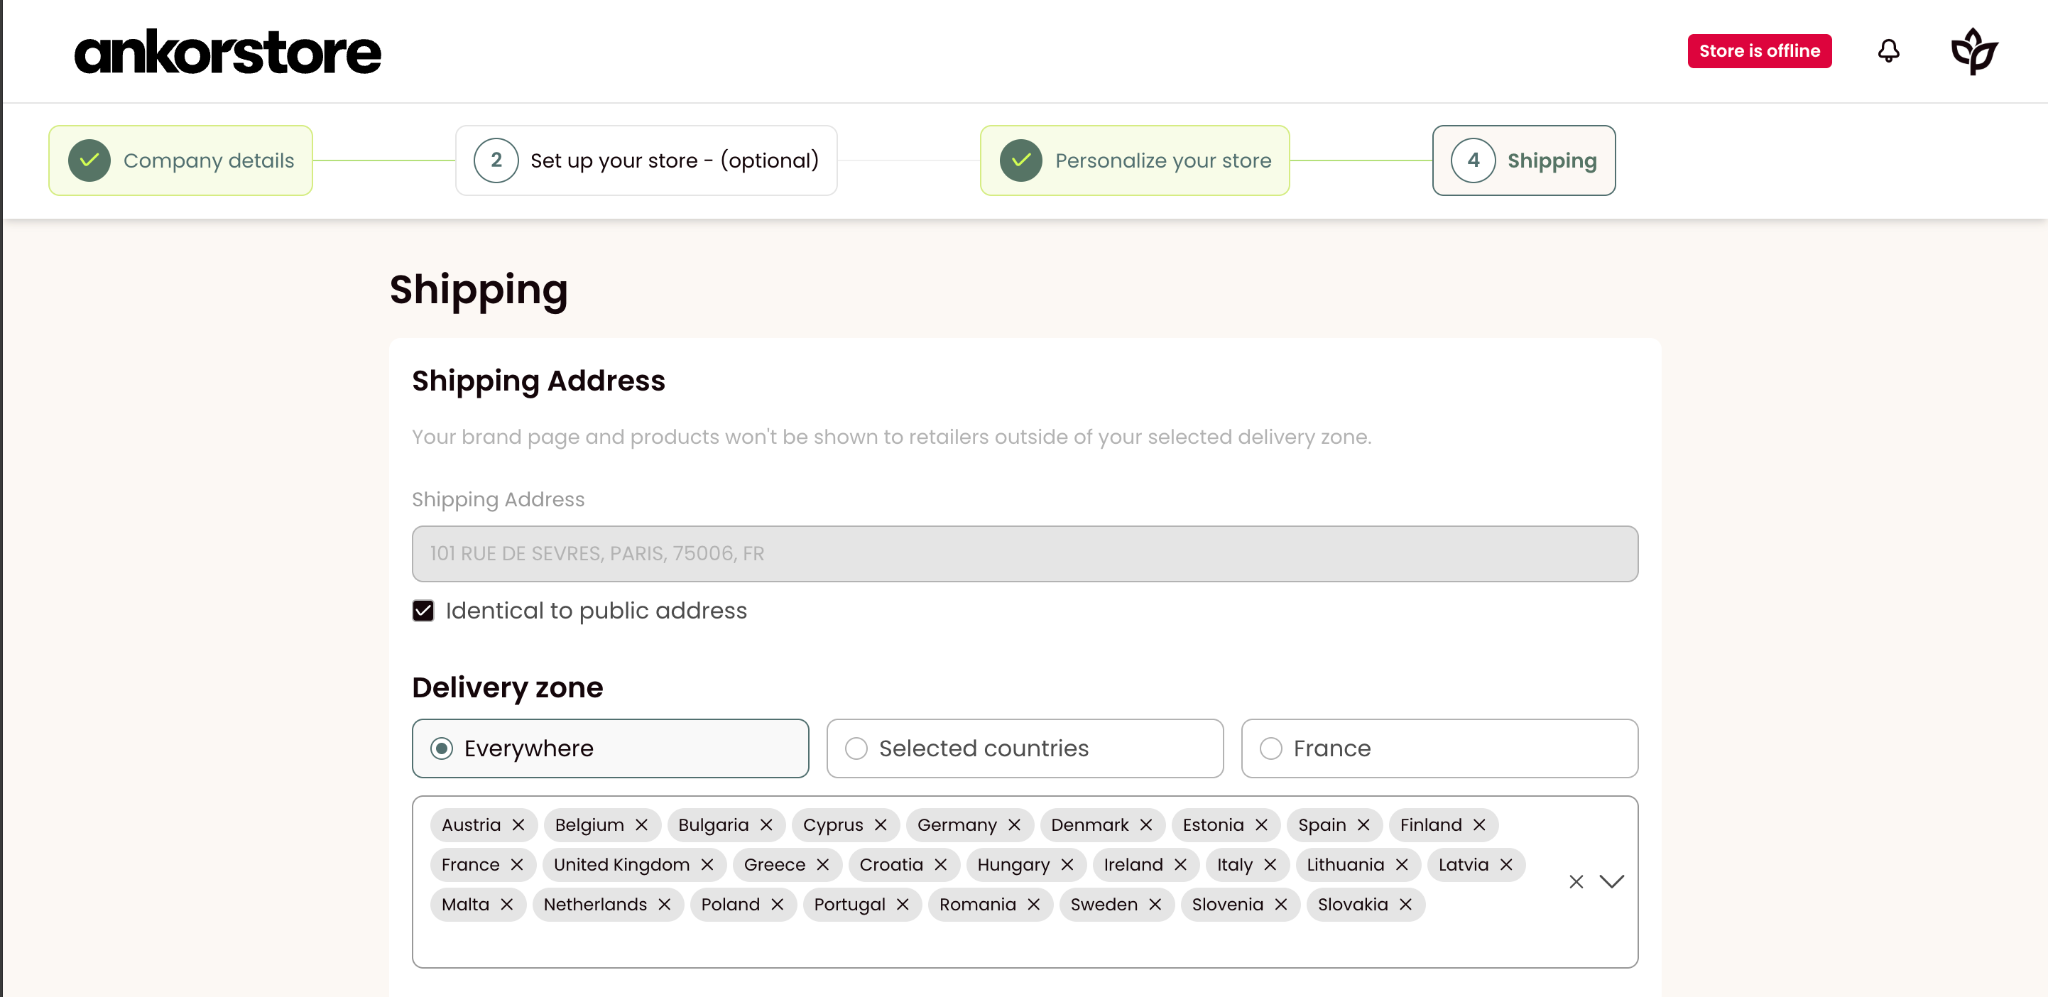Go to the ankorstore home logo
The image size is (2048, 997).
tap(228, 52)
